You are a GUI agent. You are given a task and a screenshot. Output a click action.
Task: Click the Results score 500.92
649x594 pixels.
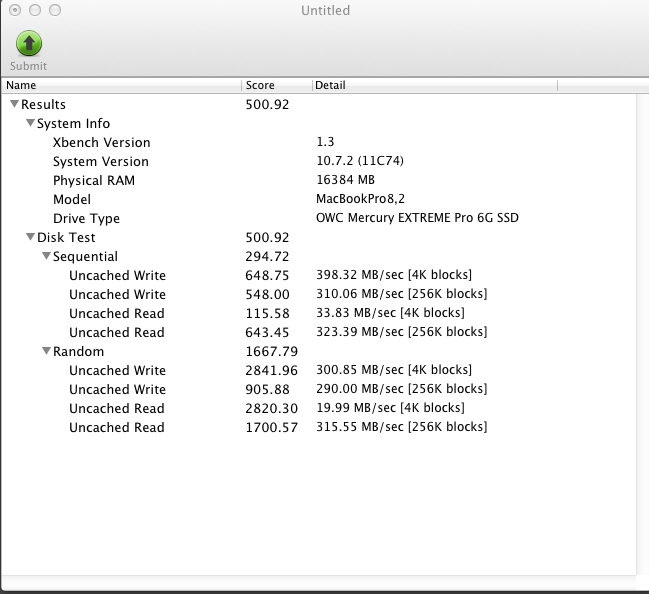point(267,104)
